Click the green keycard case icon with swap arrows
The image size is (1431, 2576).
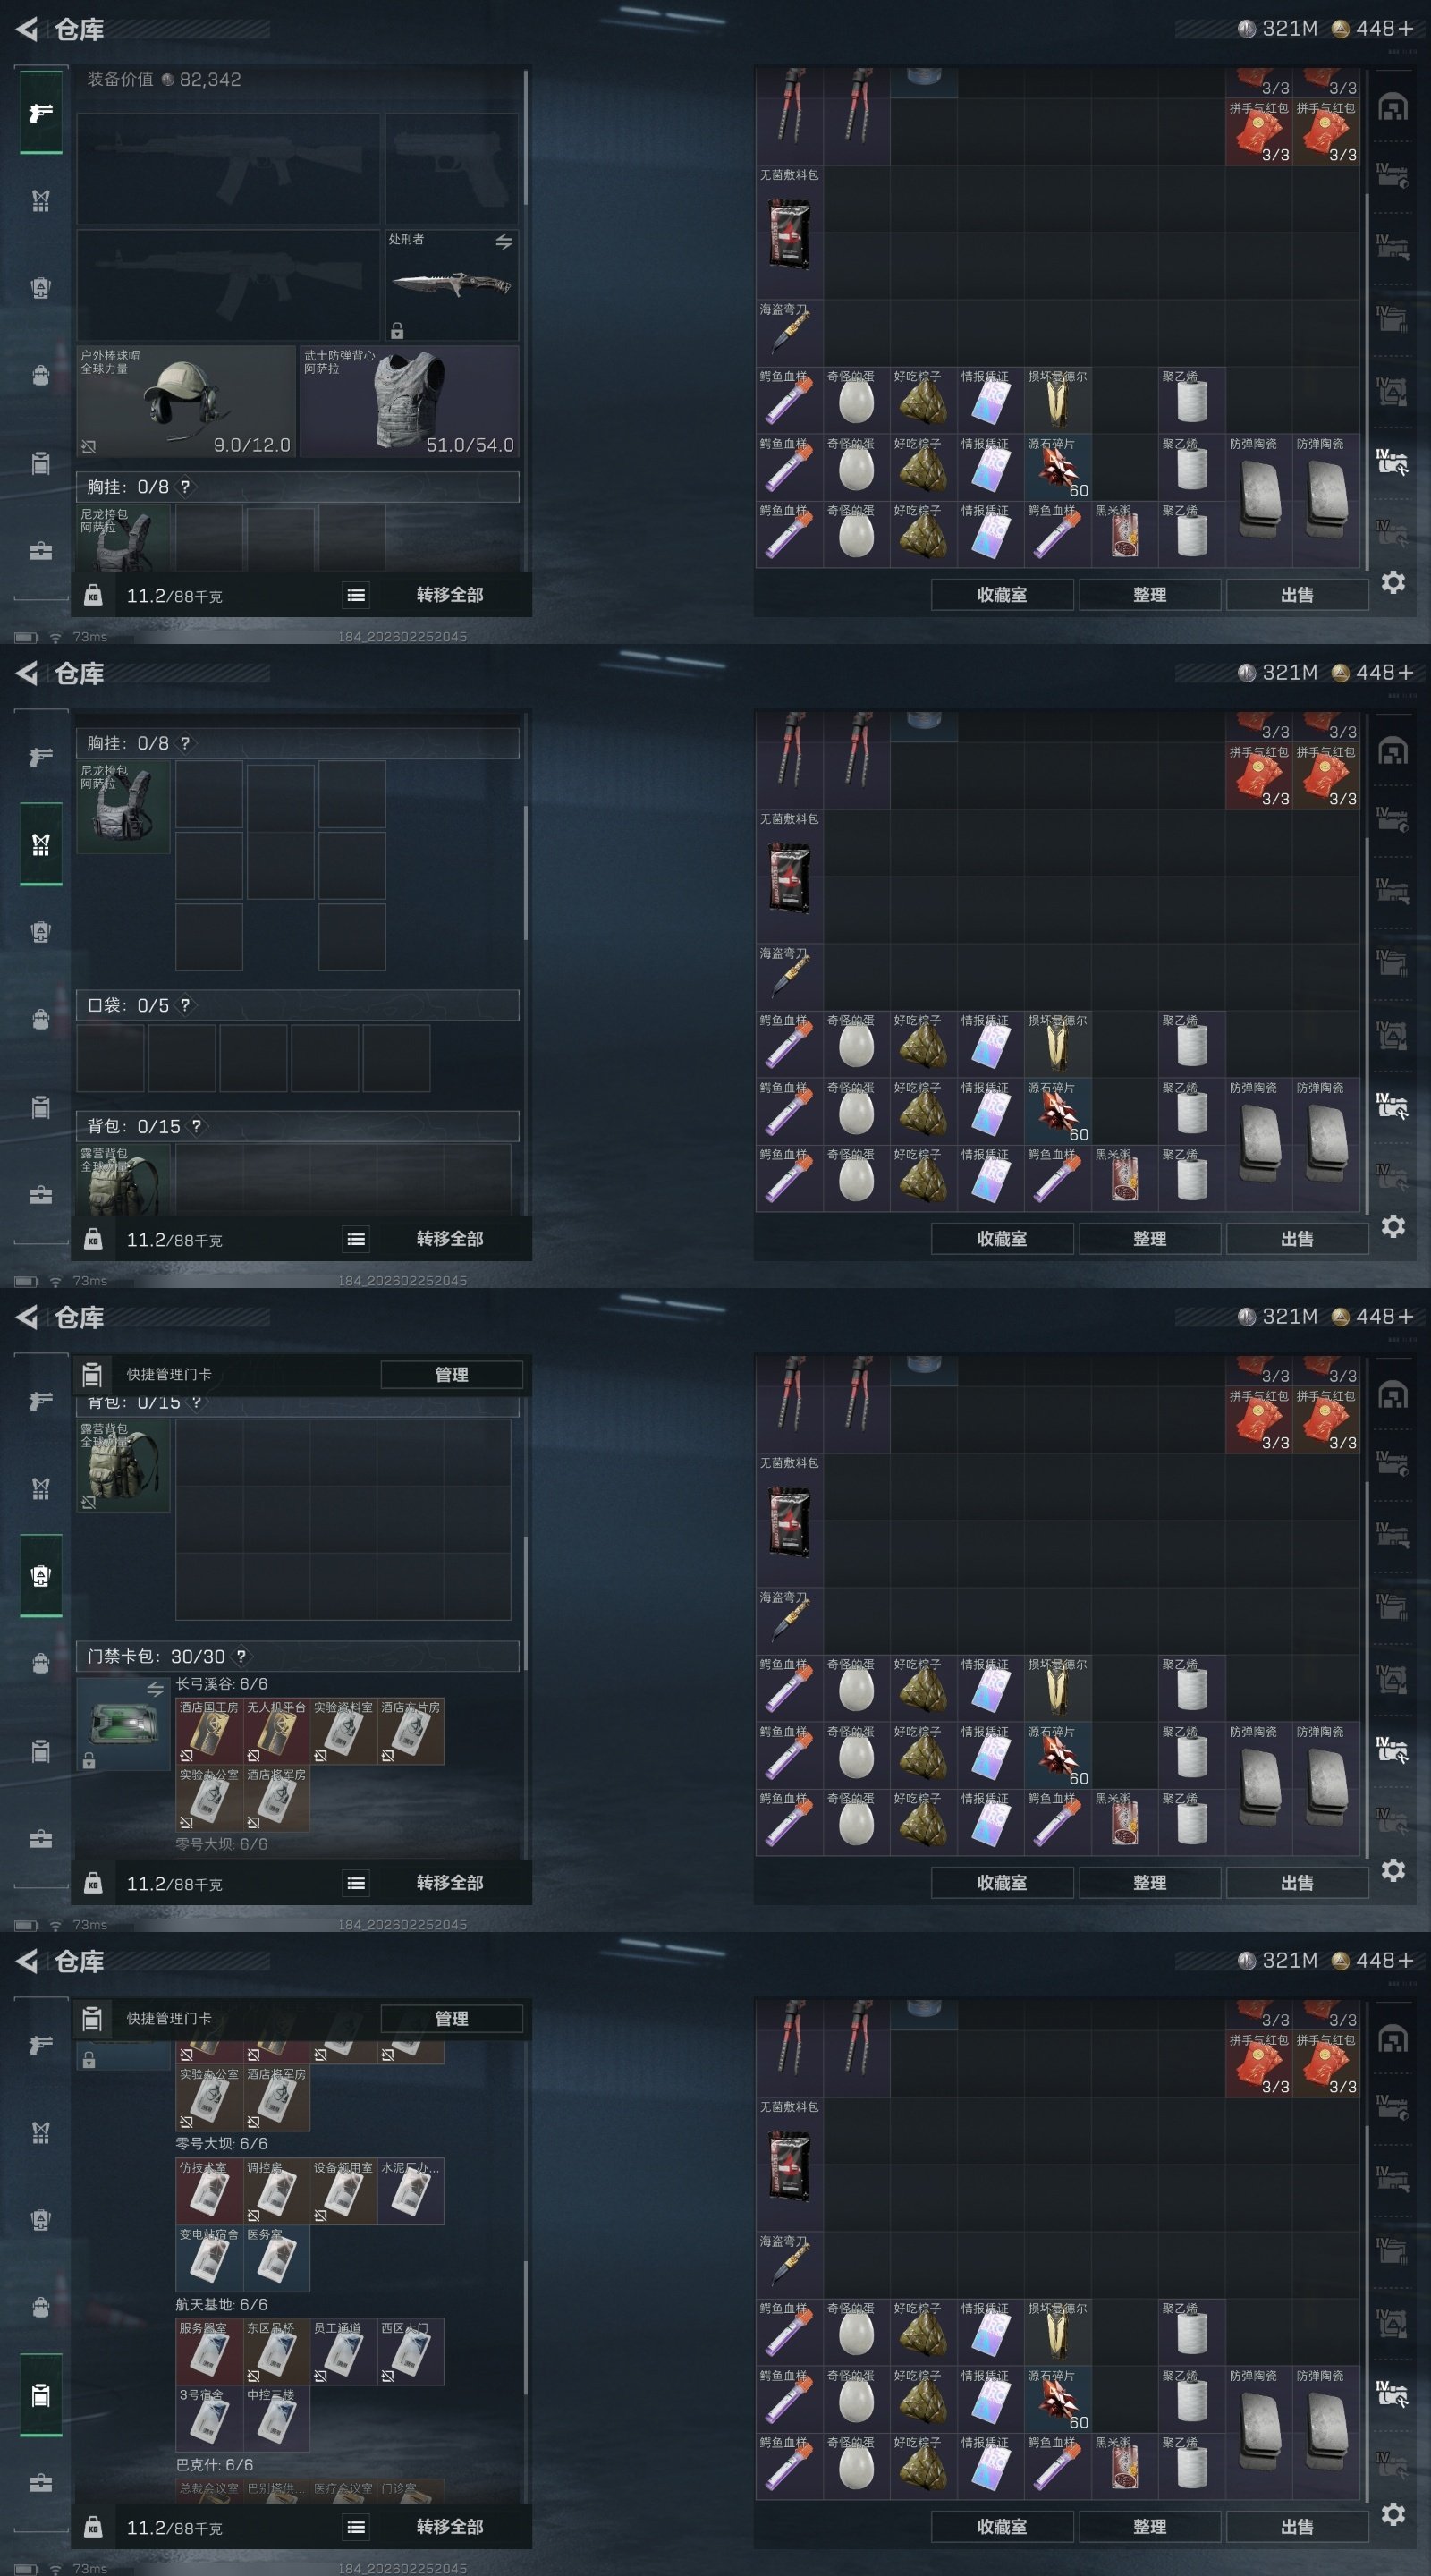[123, 1724]
